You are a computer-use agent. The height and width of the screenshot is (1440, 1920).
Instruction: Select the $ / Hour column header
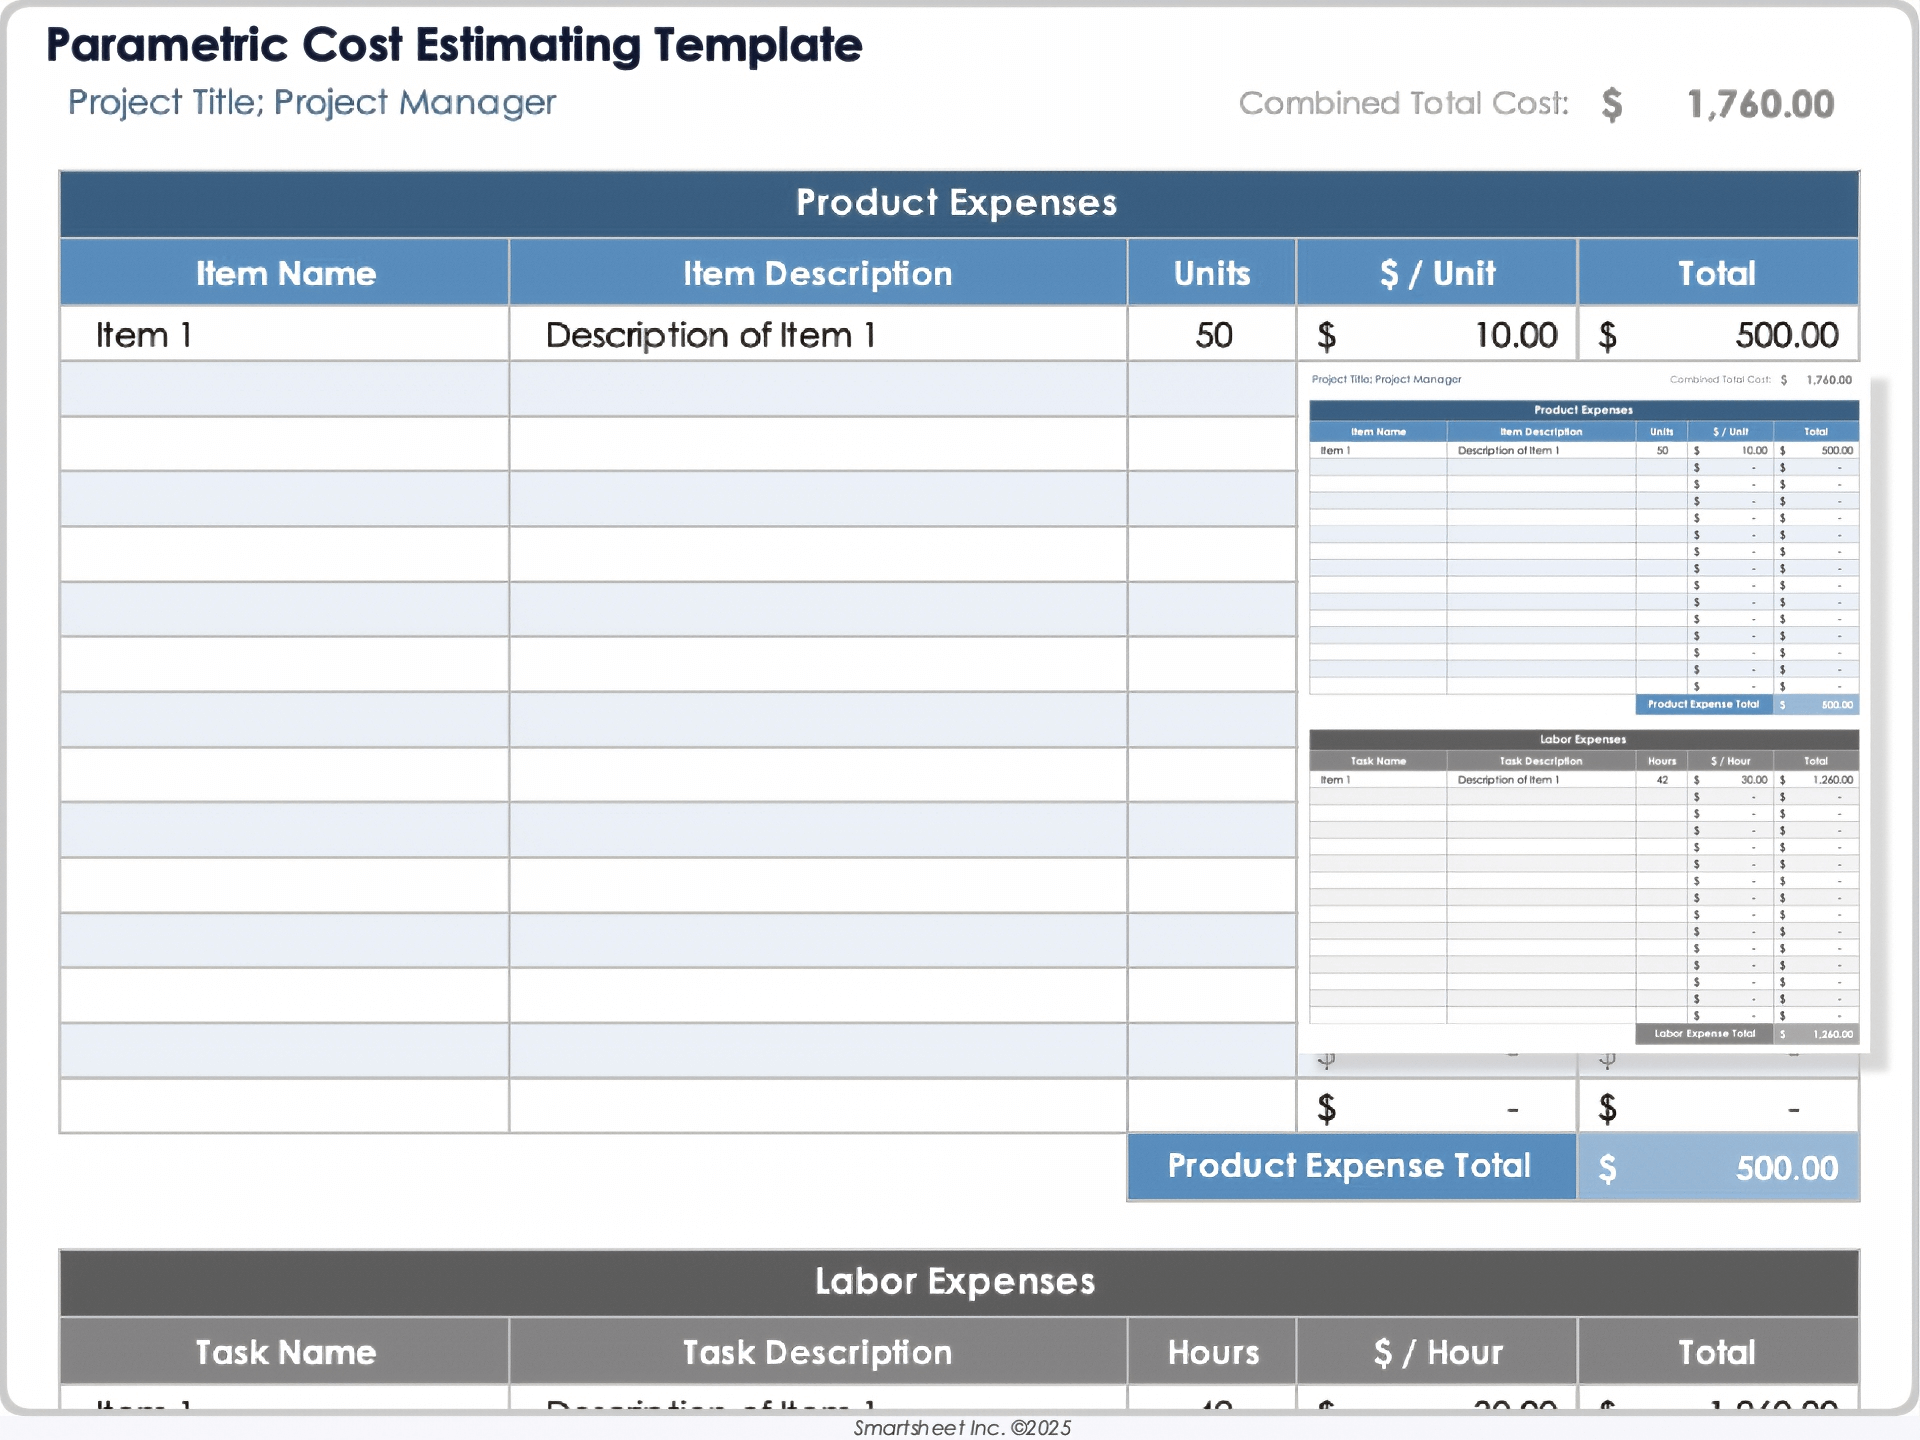coord(1436,1352)
